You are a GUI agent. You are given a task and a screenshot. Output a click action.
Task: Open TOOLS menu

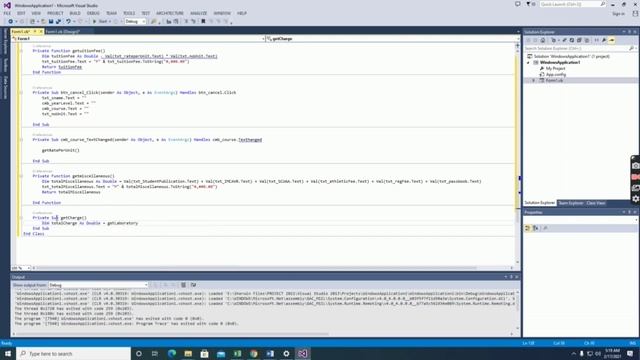point(129,13)
